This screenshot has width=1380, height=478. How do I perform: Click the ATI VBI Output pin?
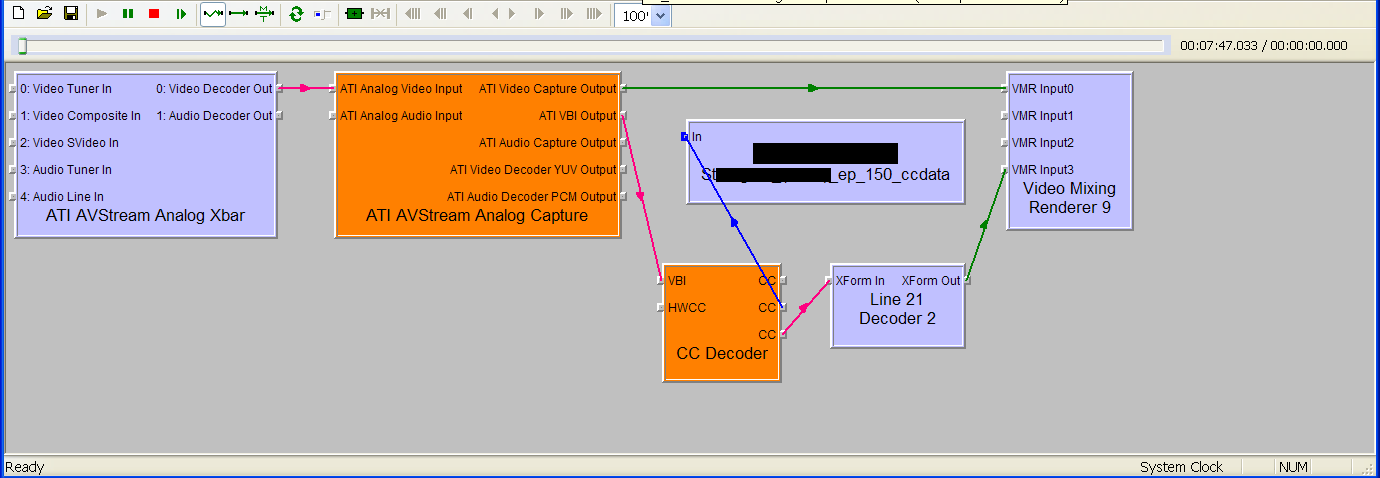coord(578,116)
